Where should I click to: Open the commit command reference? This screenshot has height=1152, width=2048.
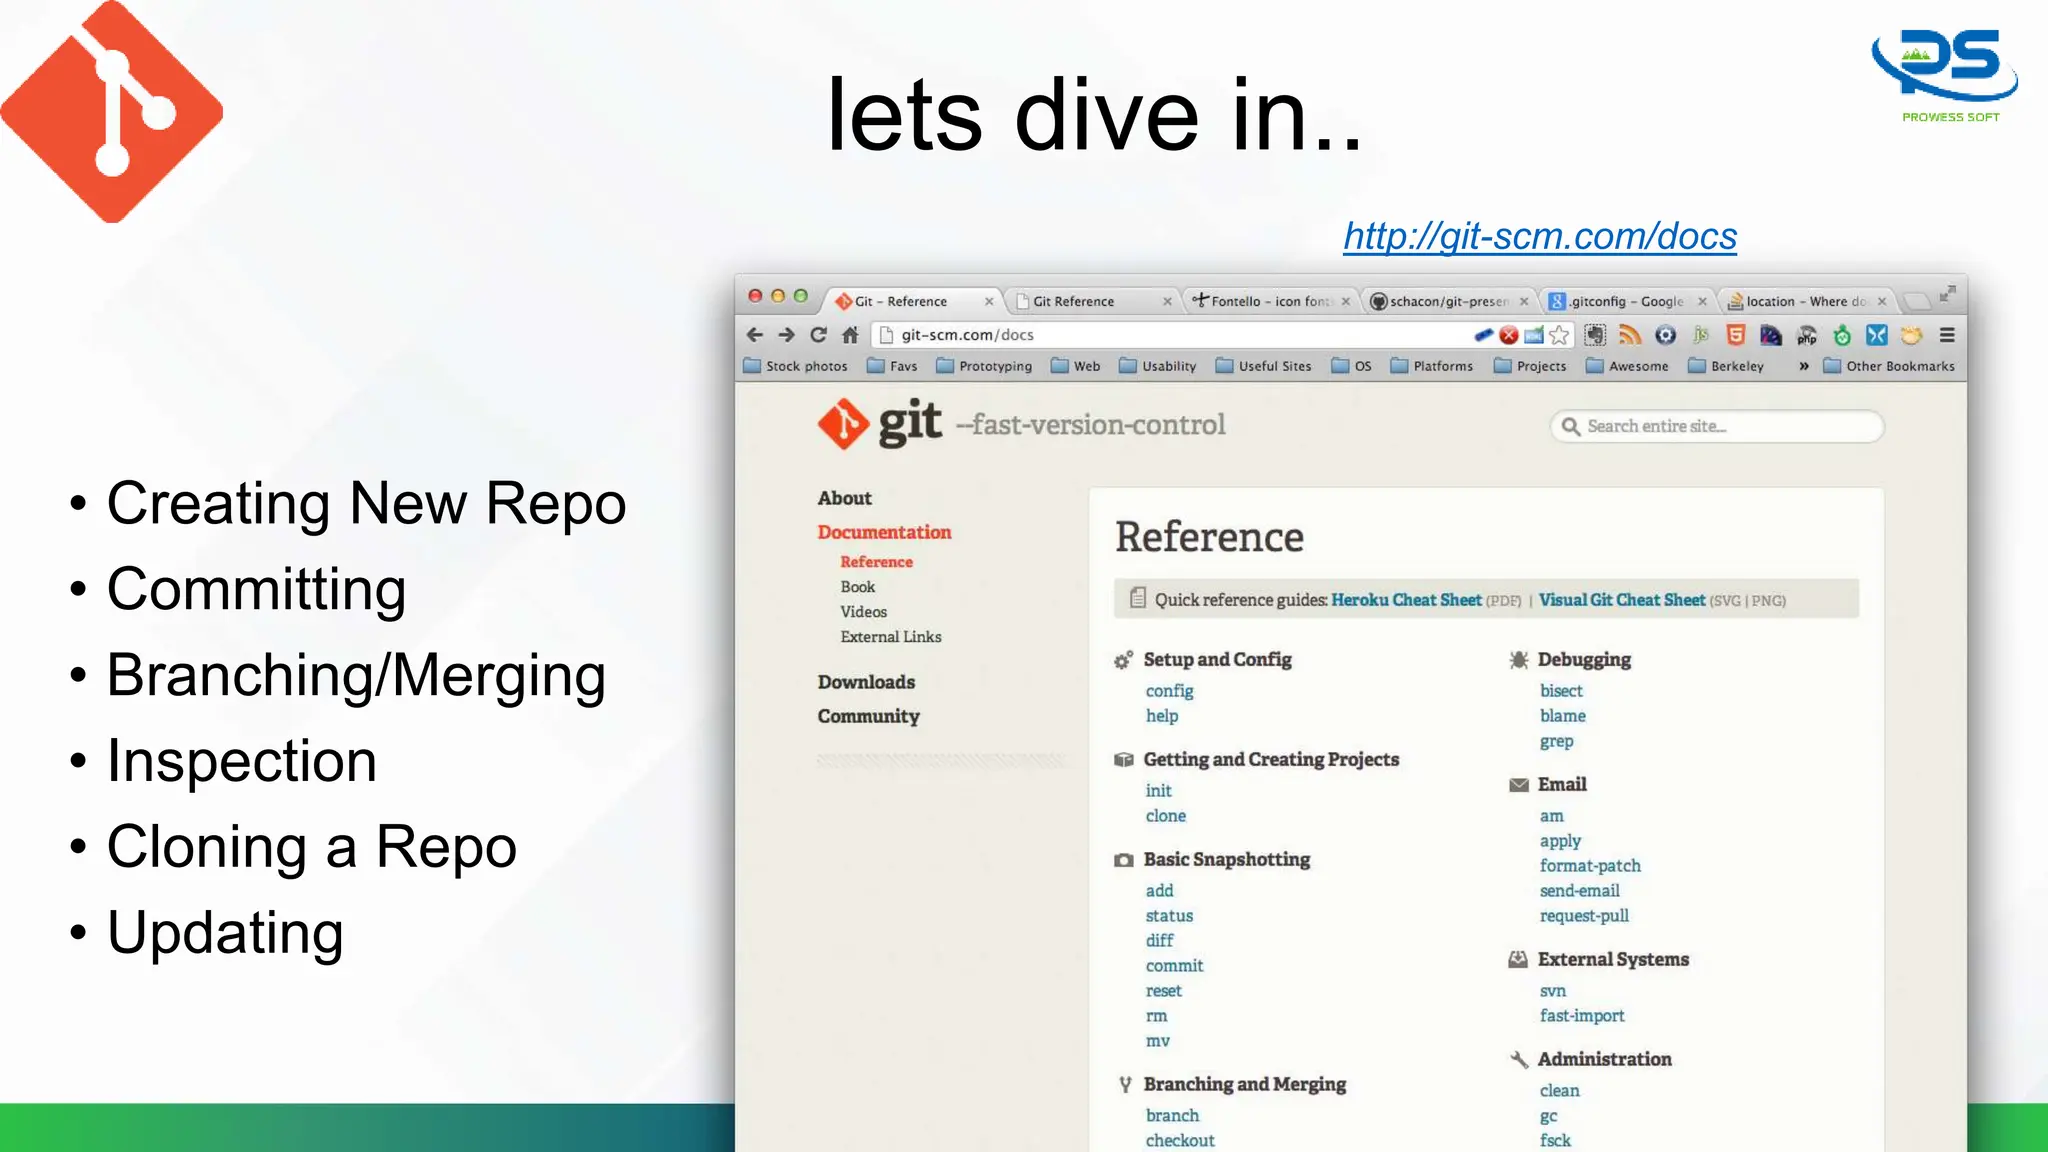tap(1175, 966)
